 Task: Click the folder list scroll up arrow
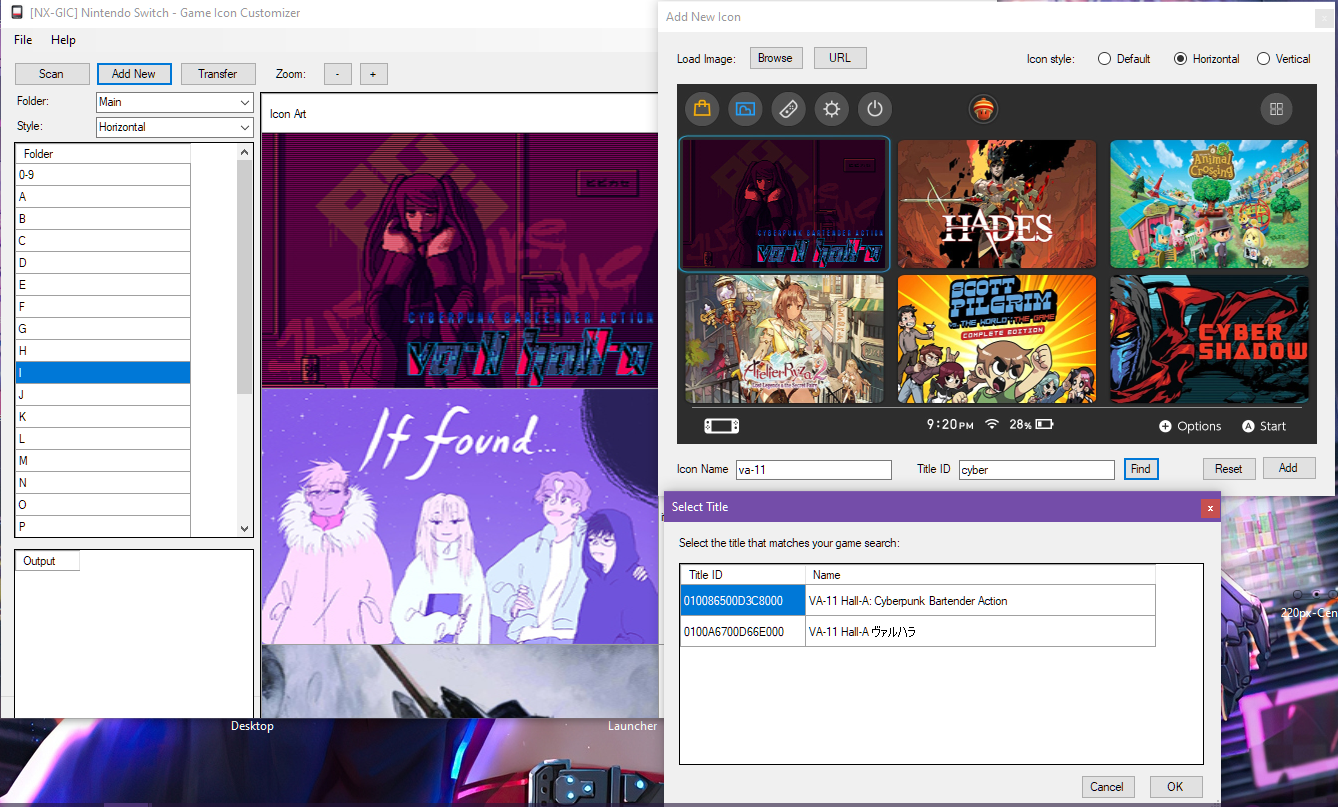coord(245,152)
